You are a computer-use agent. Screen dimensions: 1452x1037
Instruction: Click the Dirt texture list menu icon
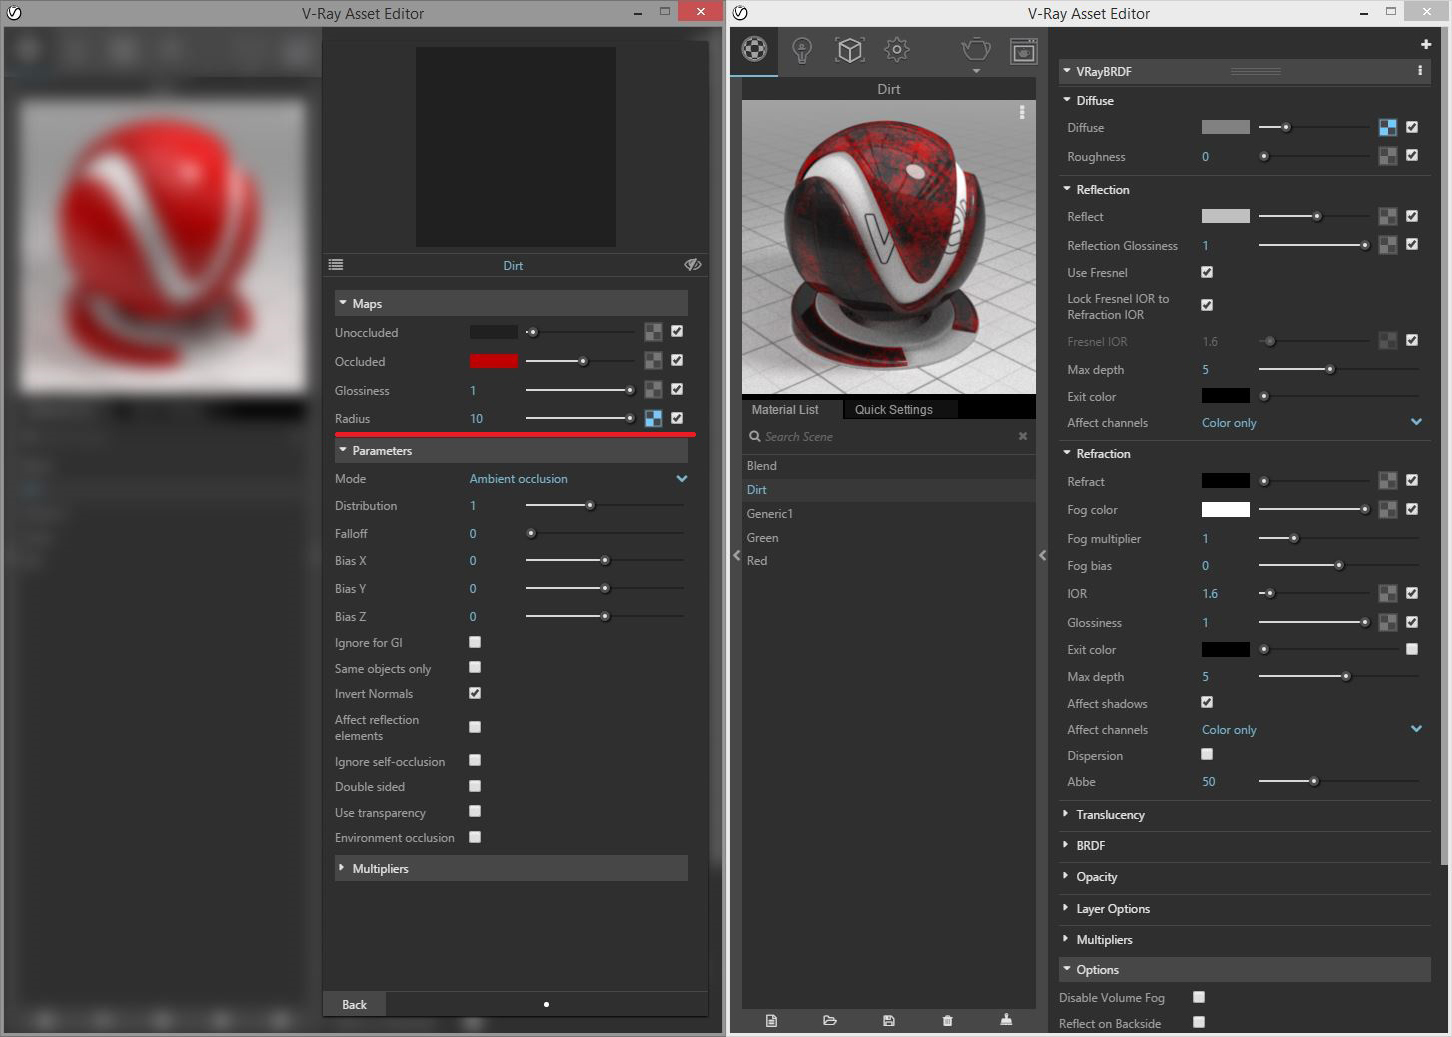click(x=336, y=265)
